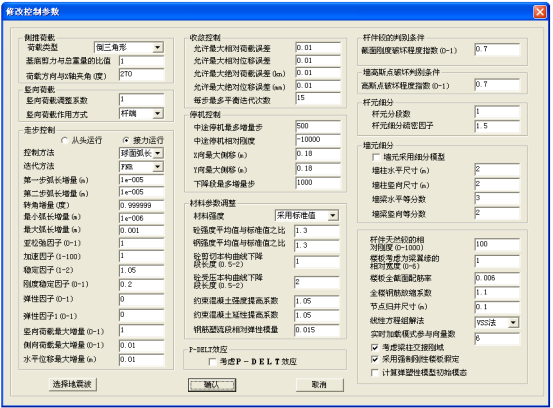Image resolution: width=553 pixels, height=408 pixels.
Task: Toggle 墙元采用细分模型 checkbox
Action: click(x=376, y=157)
